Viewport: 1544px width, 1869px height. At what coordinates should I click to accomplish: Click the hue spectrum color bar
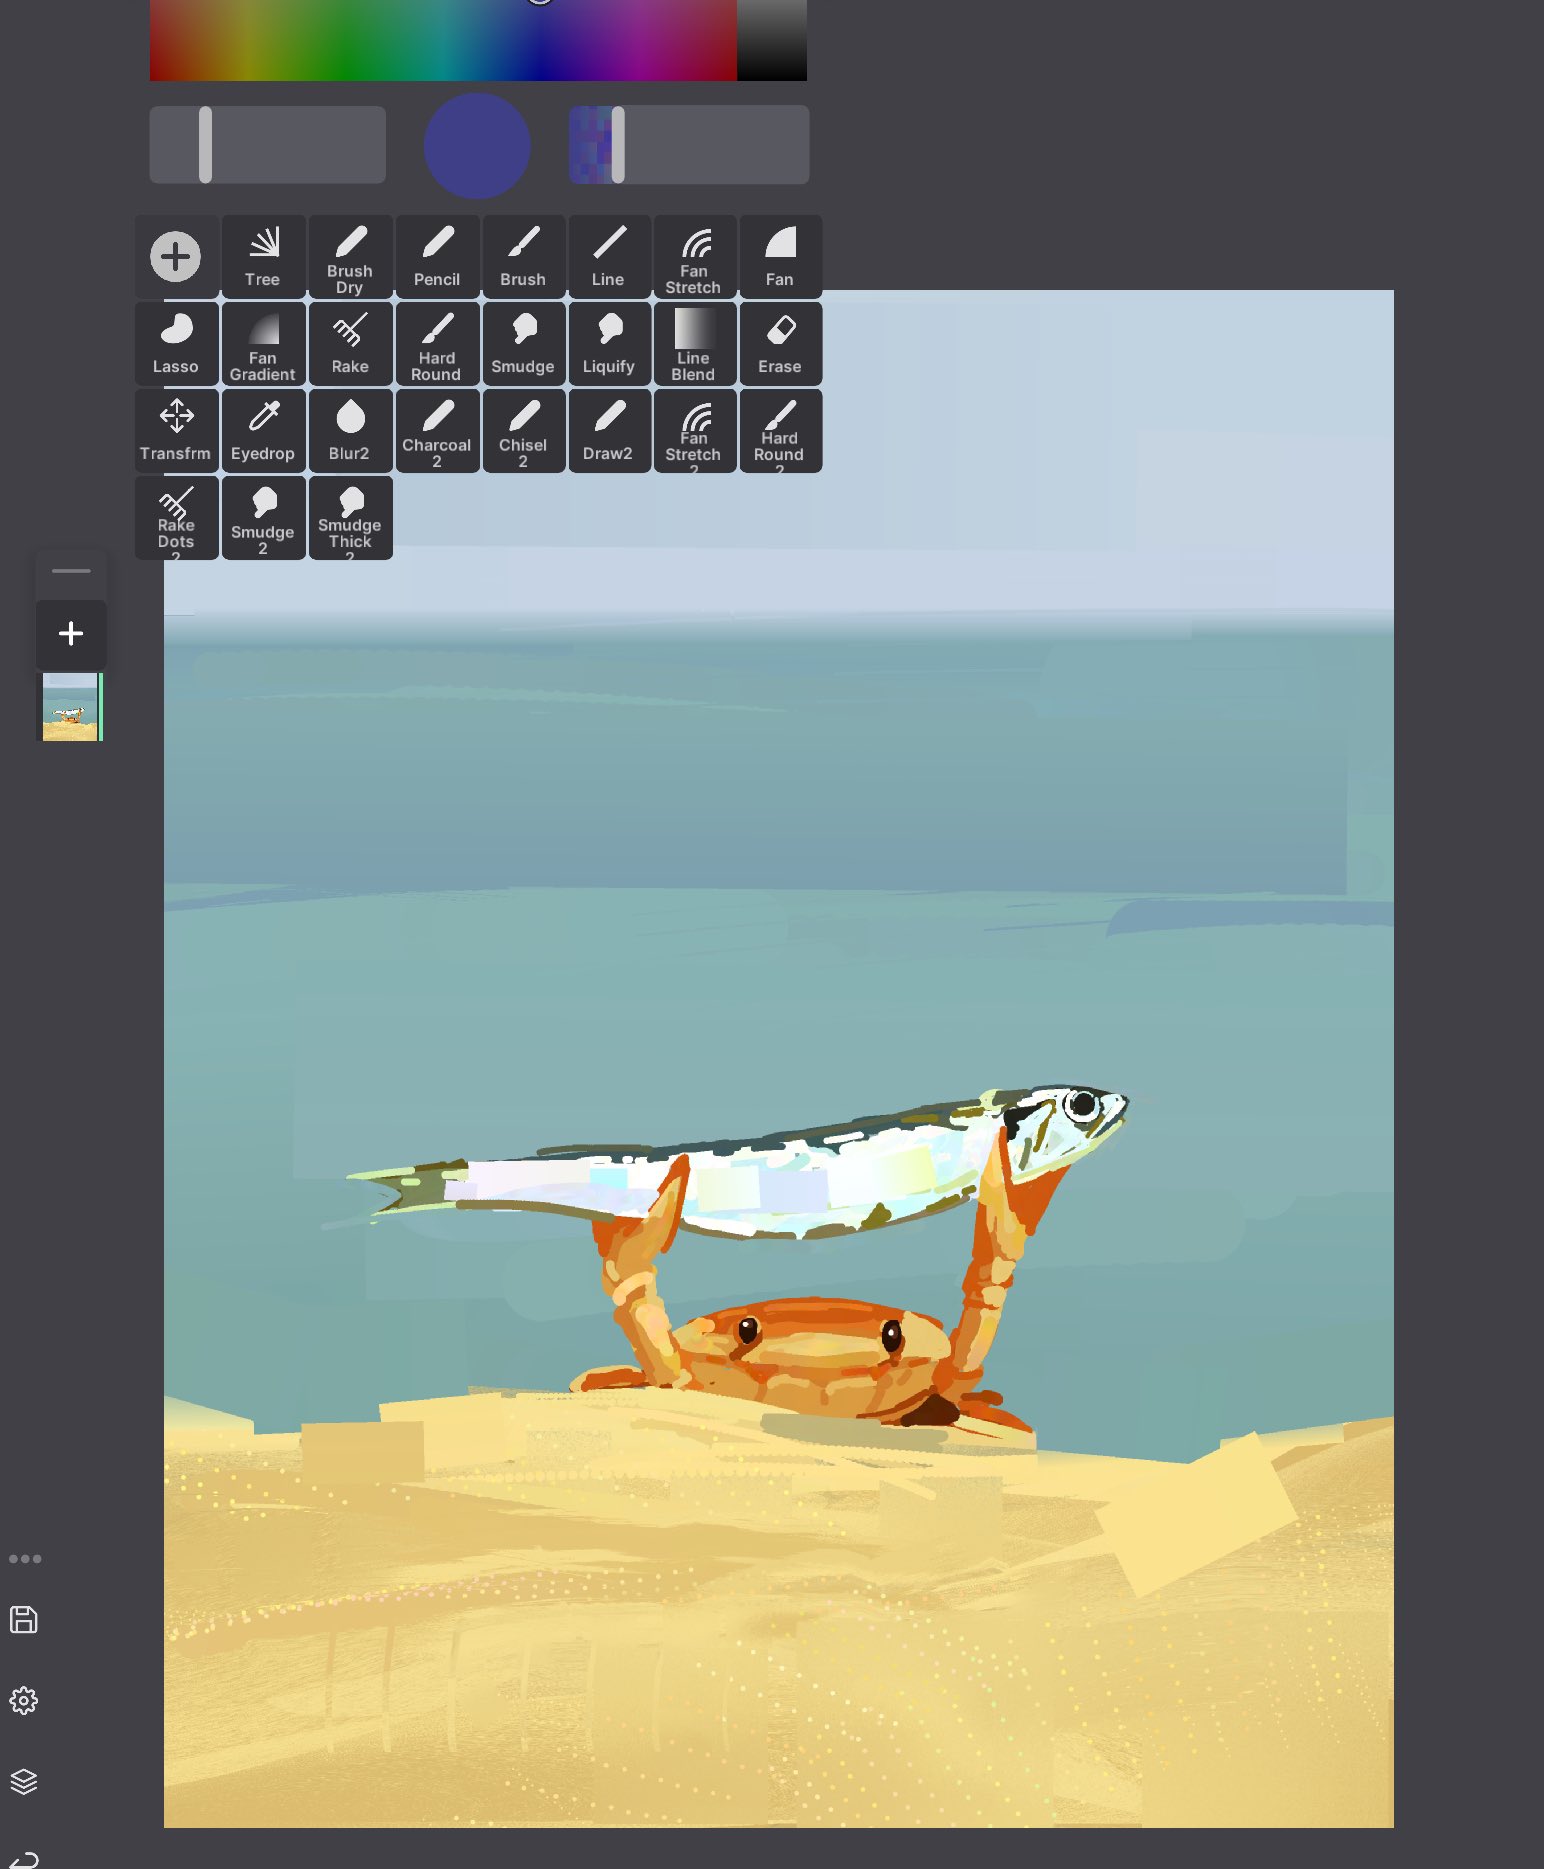pos(443,40)
